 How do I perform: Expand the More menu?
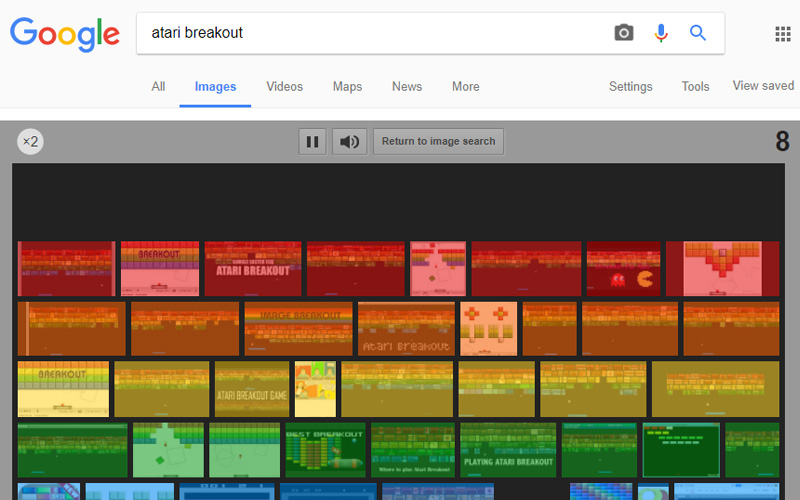[465, 87]
